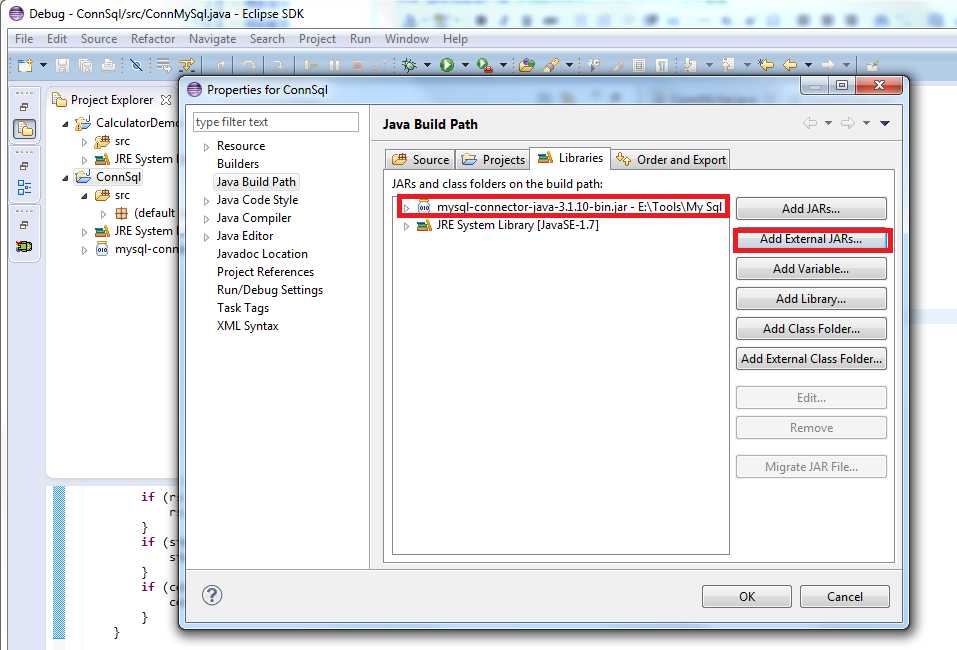Open the External Tools dropdown arrow
Viewport: 957px width, 650px height.
tap(504, 65)
